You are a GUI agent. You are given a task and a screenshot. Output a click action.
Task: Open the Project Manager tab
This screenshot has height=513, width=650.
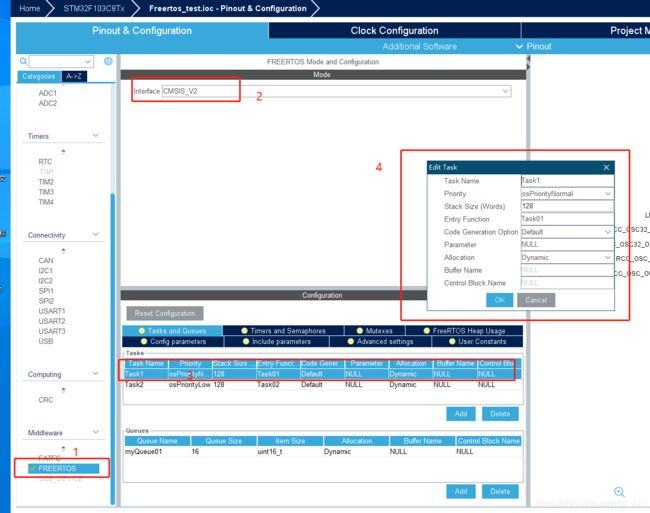click(586, 31)
